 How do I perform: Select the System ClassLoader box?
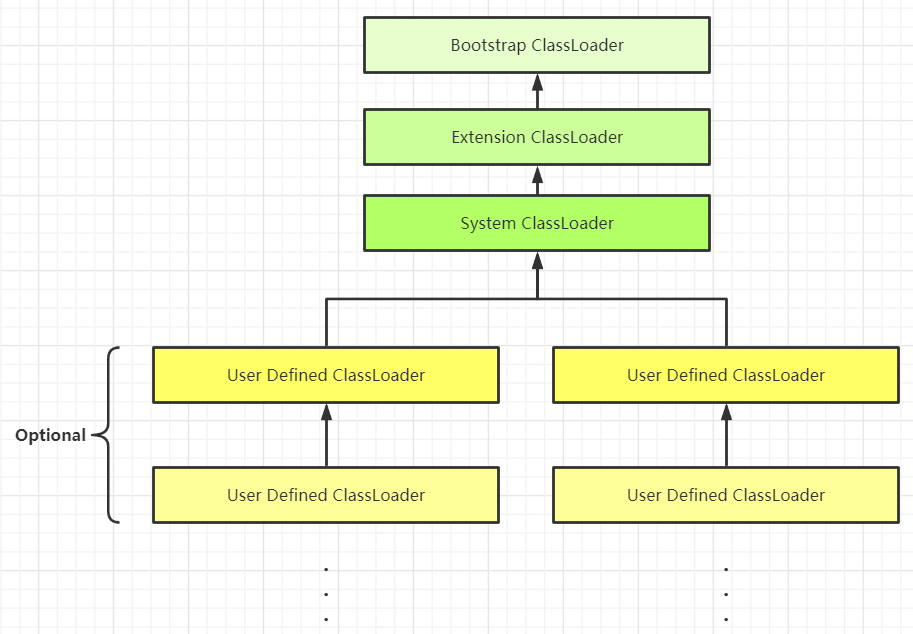[x=537, y=224]
